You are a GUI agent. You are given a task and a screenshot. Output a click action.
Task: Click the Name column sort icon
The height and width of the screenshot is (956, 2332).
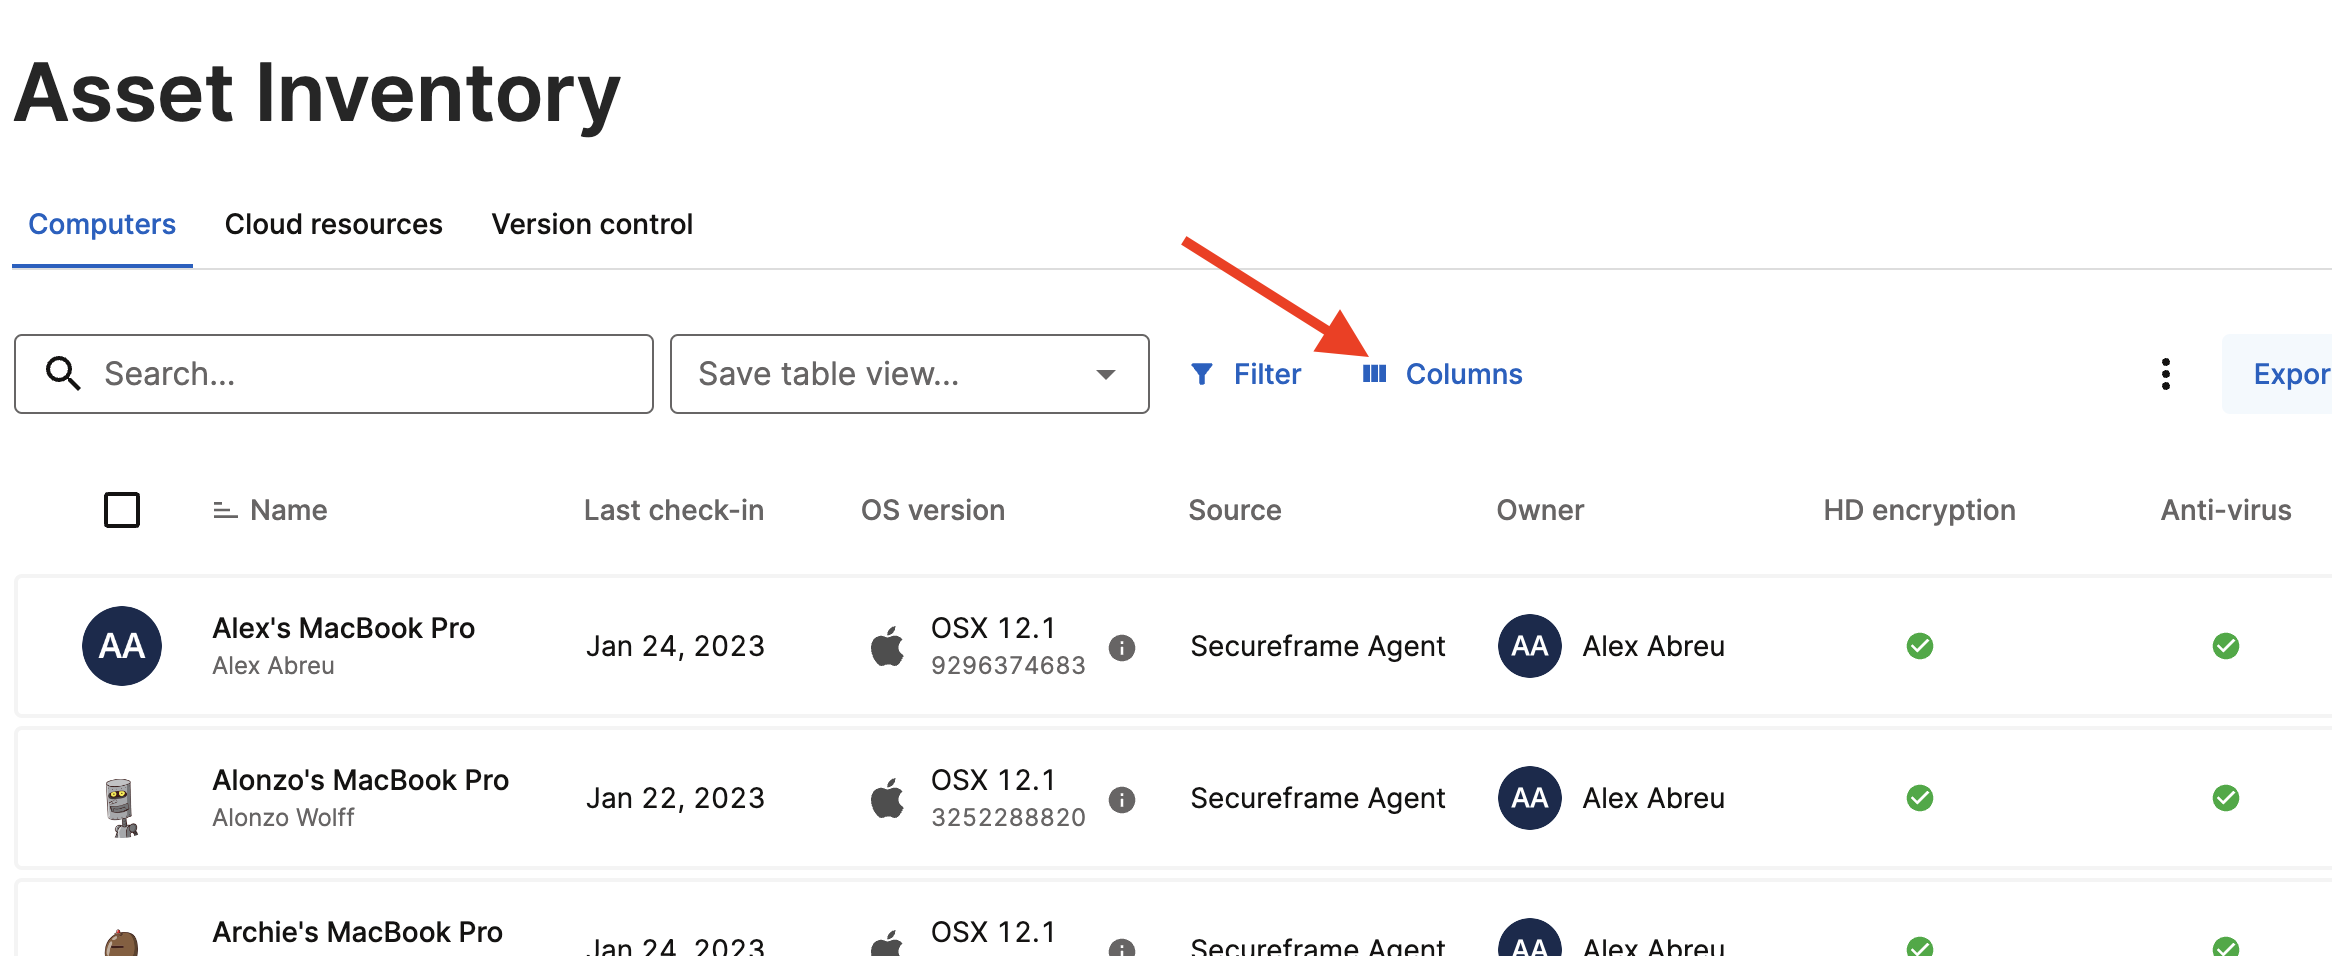[225, 510]
